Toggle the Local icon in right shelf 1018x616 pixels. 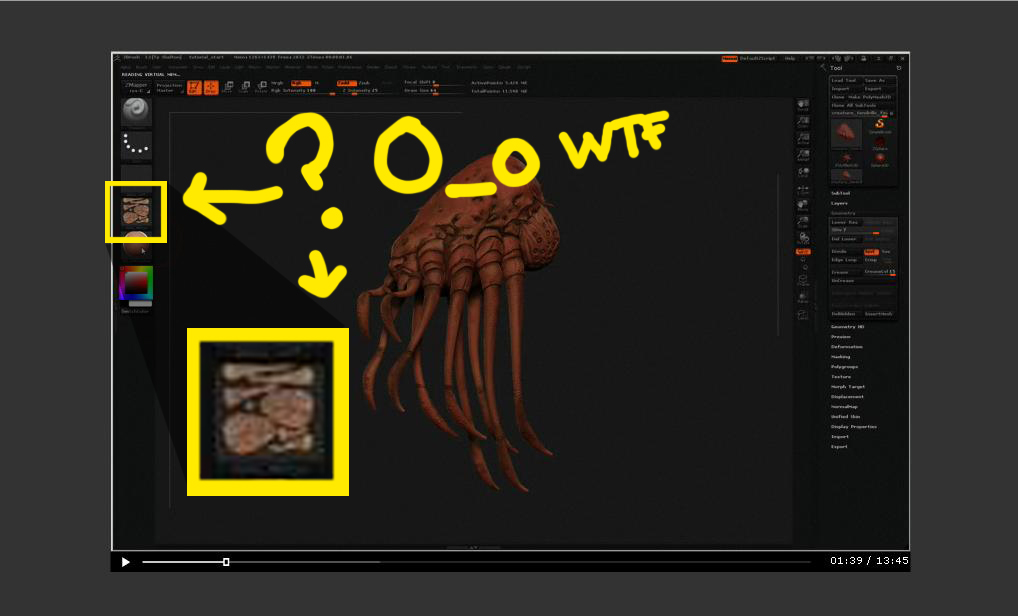[x=804, y=172]
